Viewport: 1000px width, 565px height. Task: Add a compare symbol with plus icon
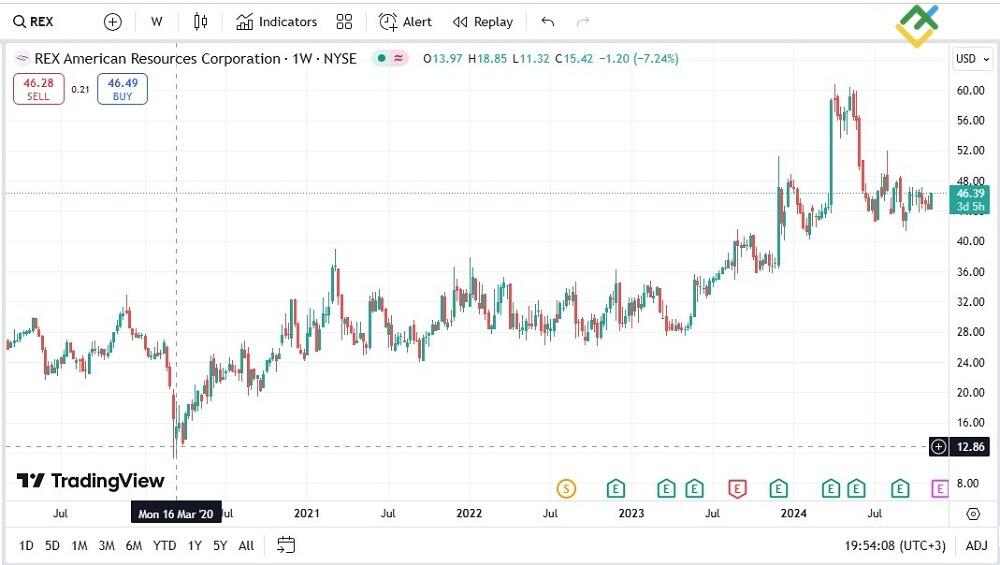coord(112,22)
